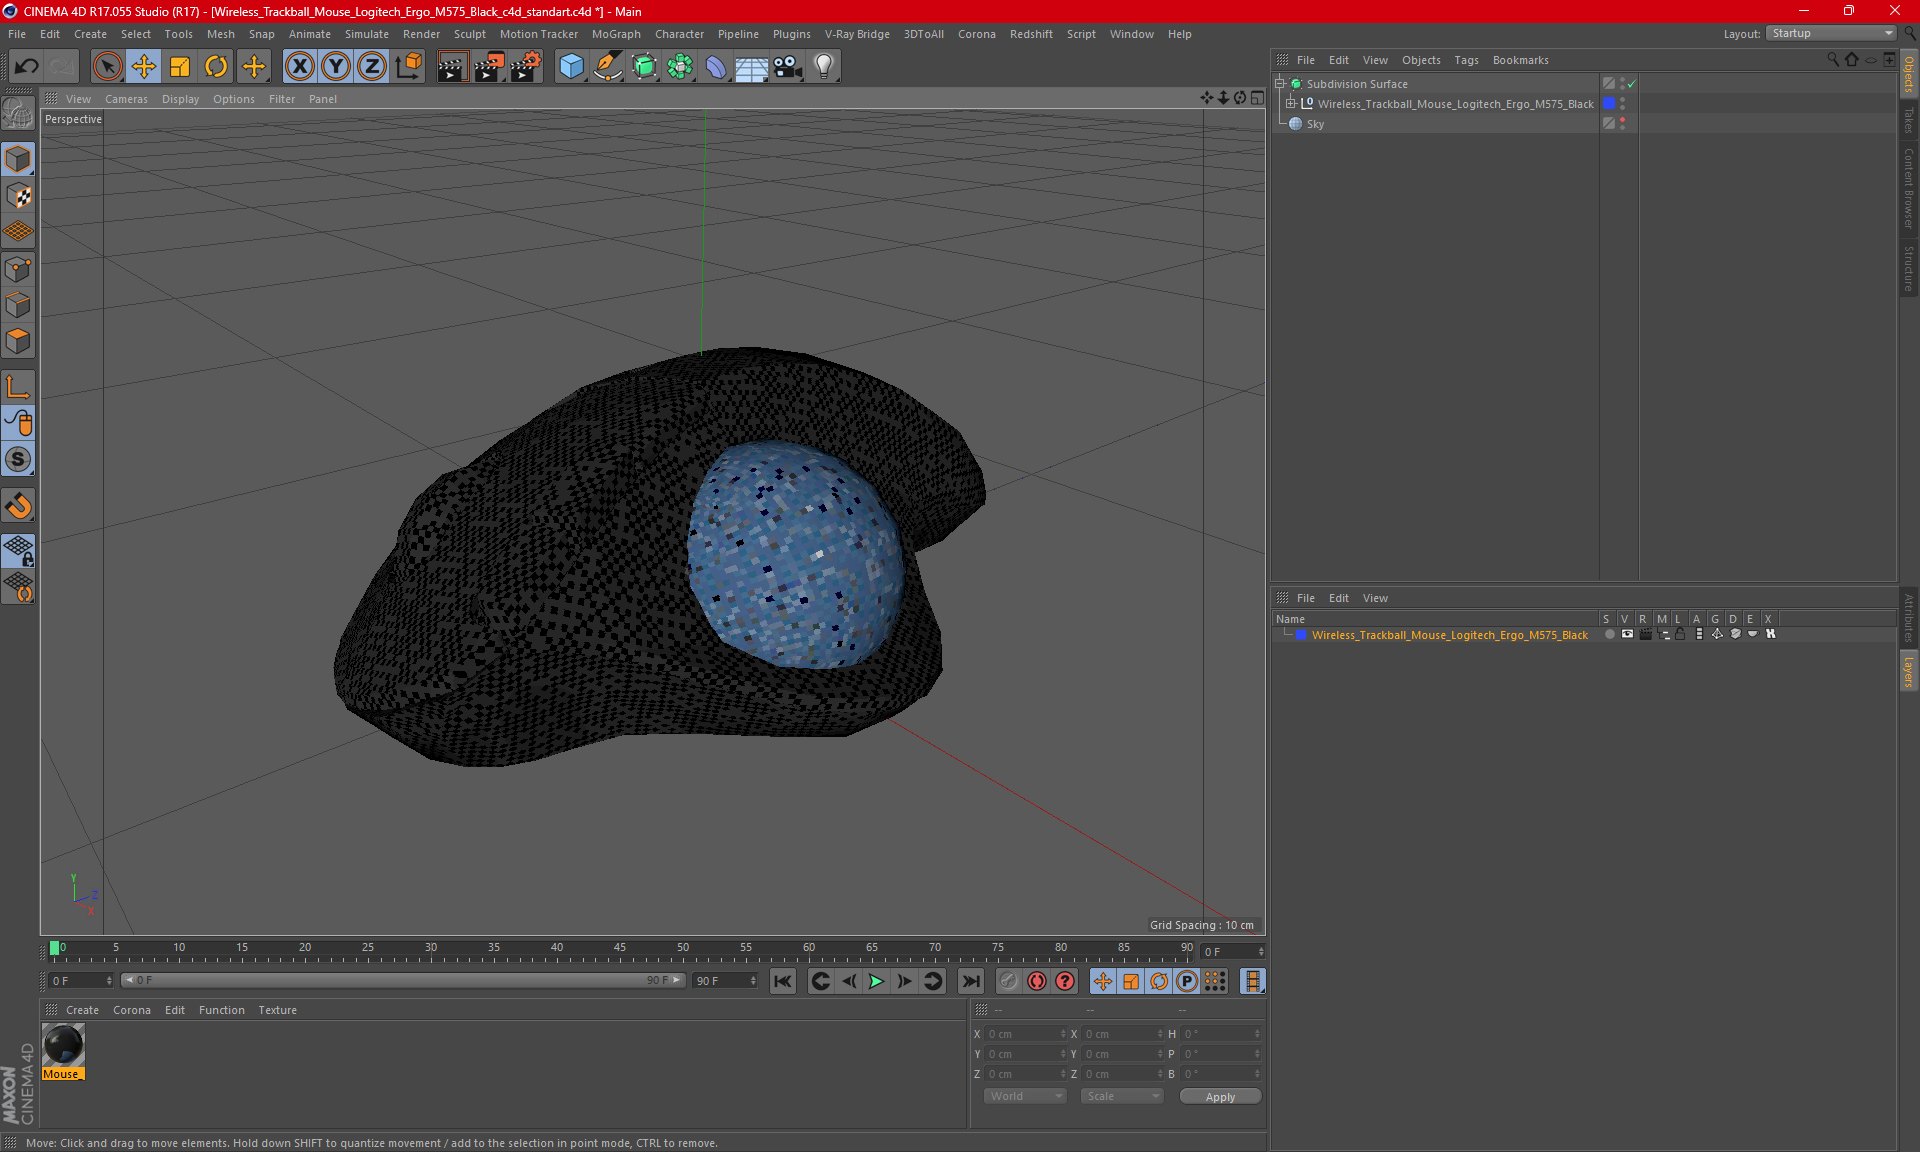Screen dimensions: 1920x1152
Task: Activate the Scale tool
Action: tap(180, 67)
